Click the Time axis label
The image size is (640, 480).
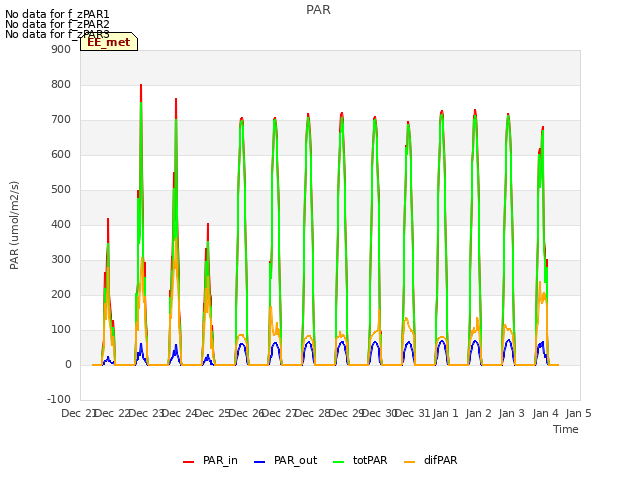[566, 429]
